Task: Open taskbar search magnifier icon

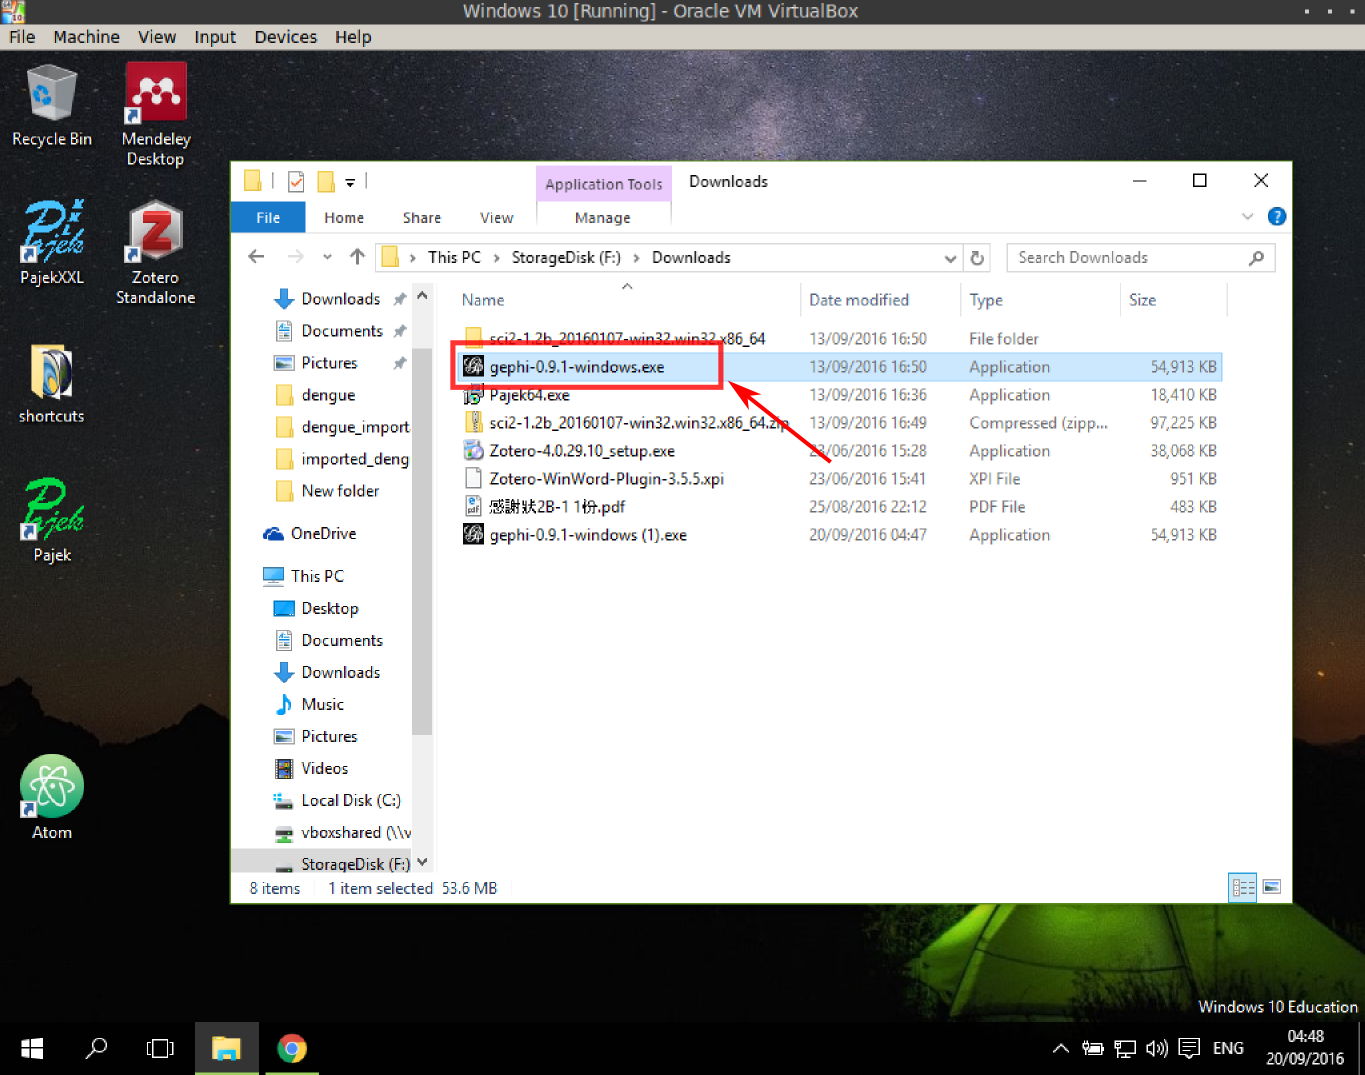Action: 96,1048
